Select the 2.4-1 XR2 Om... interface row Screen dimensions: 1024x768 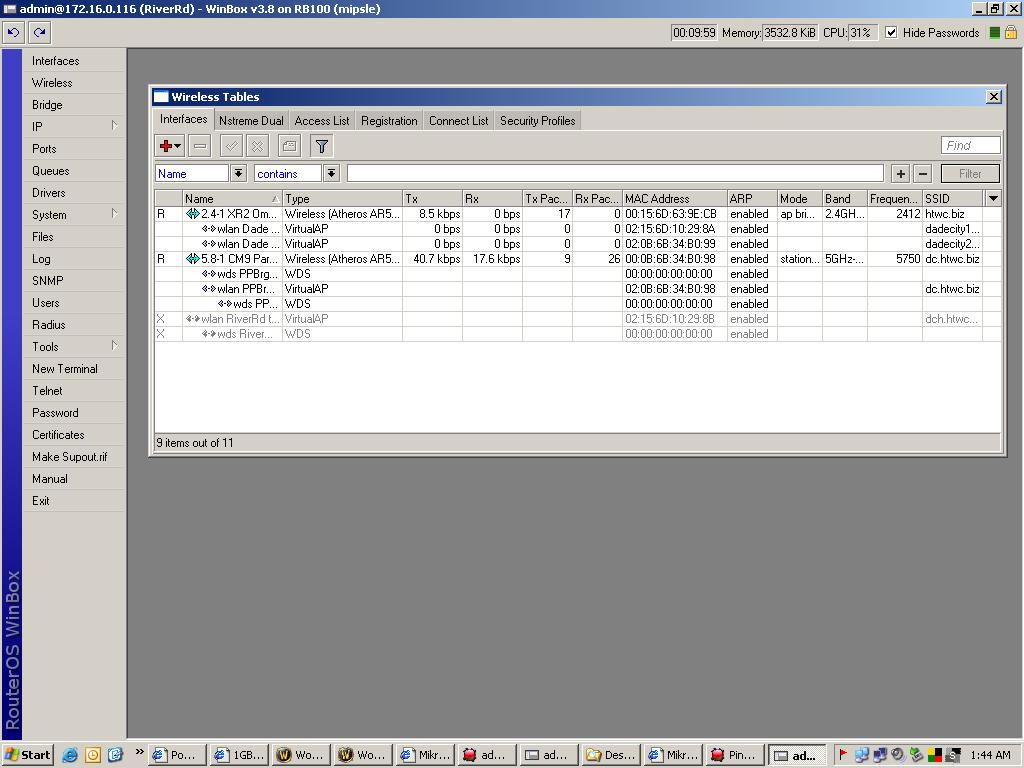tap(577, 214)
